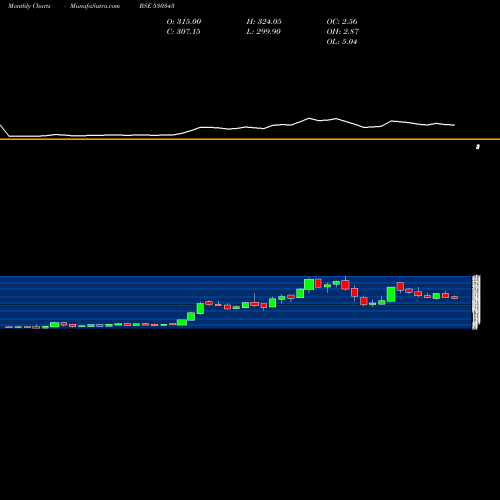Click the tallest green candle at the chart peak
Screen dimensions: 500x500
[309, 284]
